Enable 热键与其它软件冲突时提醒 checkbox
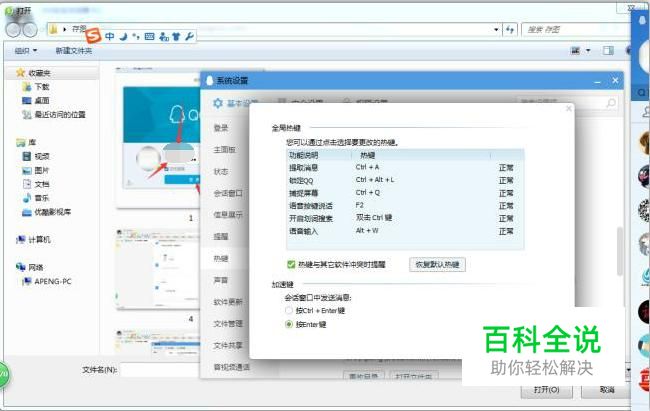This screenshot has height=411, width=650. (x=291, y=264)
